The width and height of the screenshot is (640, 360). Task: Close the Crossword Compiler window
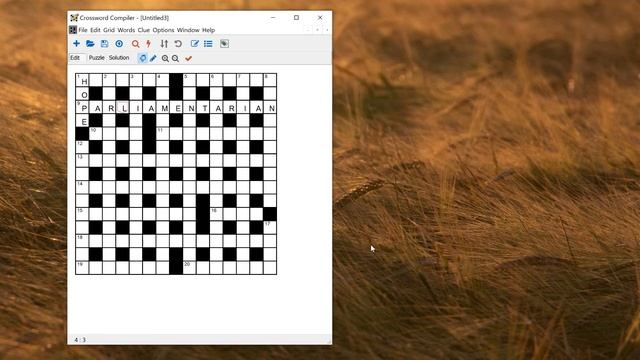pyautogui.click(x=320, y=18)
